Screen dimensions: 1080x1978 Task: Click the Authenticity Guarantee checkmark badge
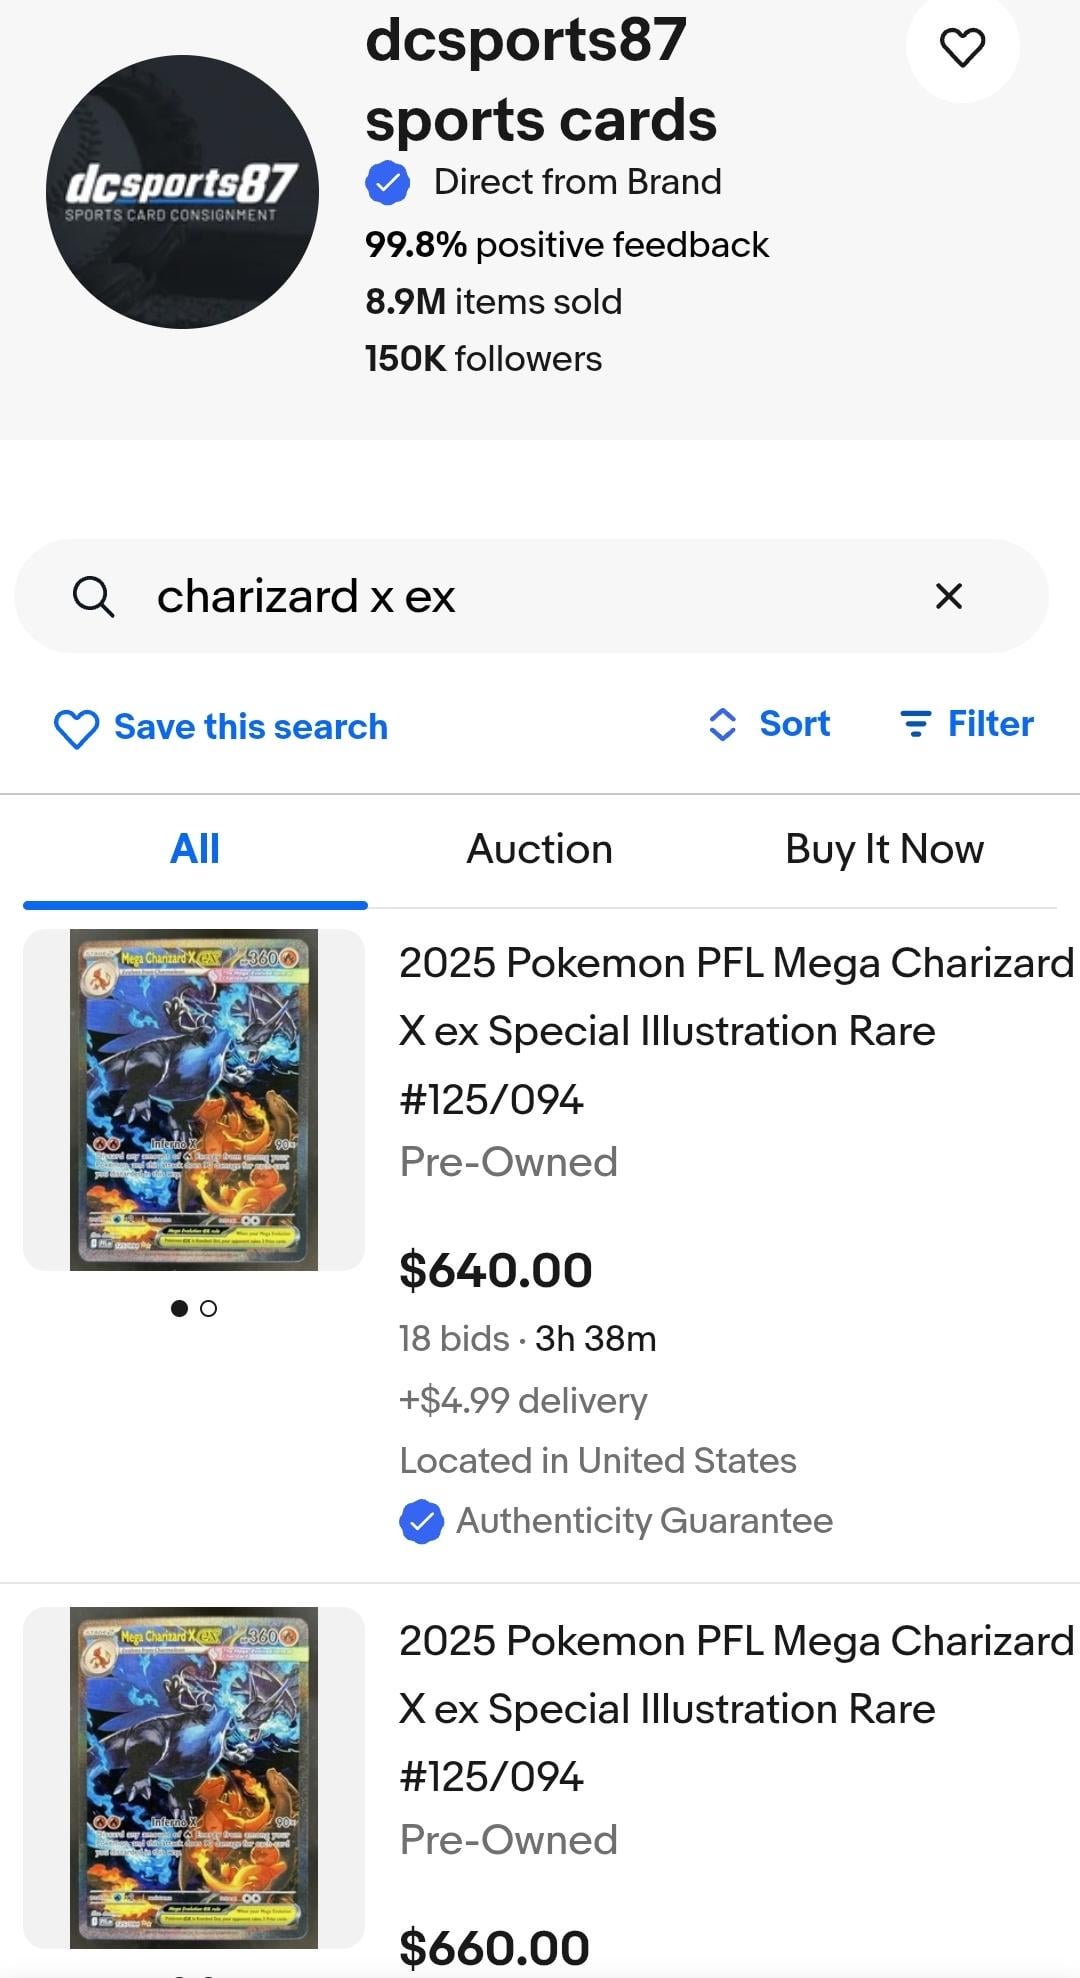(421, 1521)
